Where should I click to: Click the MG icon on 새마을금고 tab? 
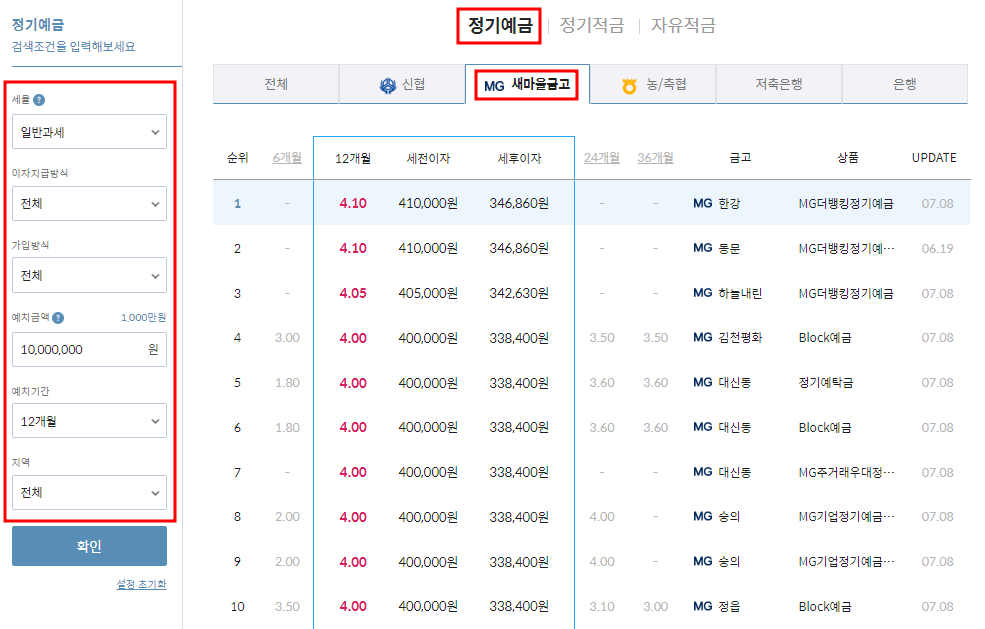point(494,85)
